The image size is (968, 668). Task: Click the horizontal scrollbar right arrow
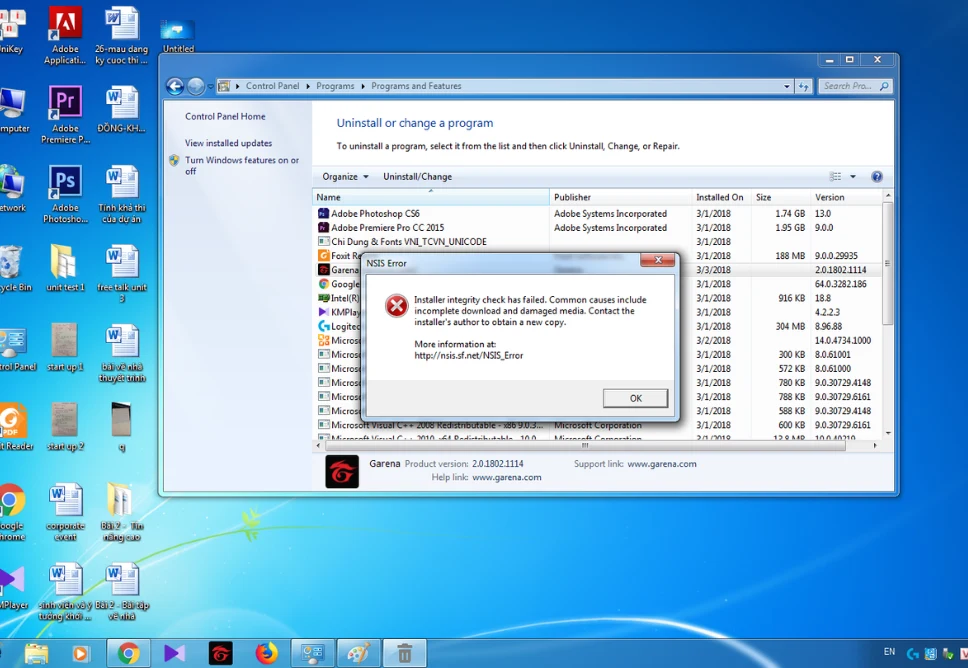[x=875, y=445]
